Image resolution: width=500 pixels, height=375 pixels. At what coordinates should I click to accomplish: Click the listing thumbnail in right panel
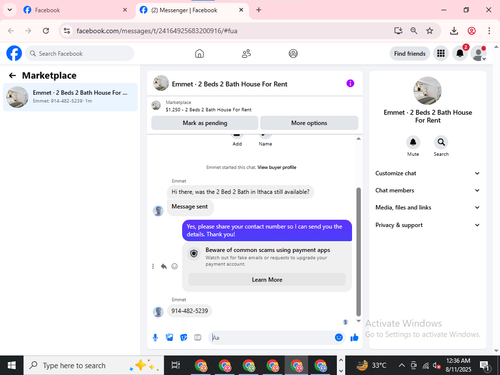[427, 91]
